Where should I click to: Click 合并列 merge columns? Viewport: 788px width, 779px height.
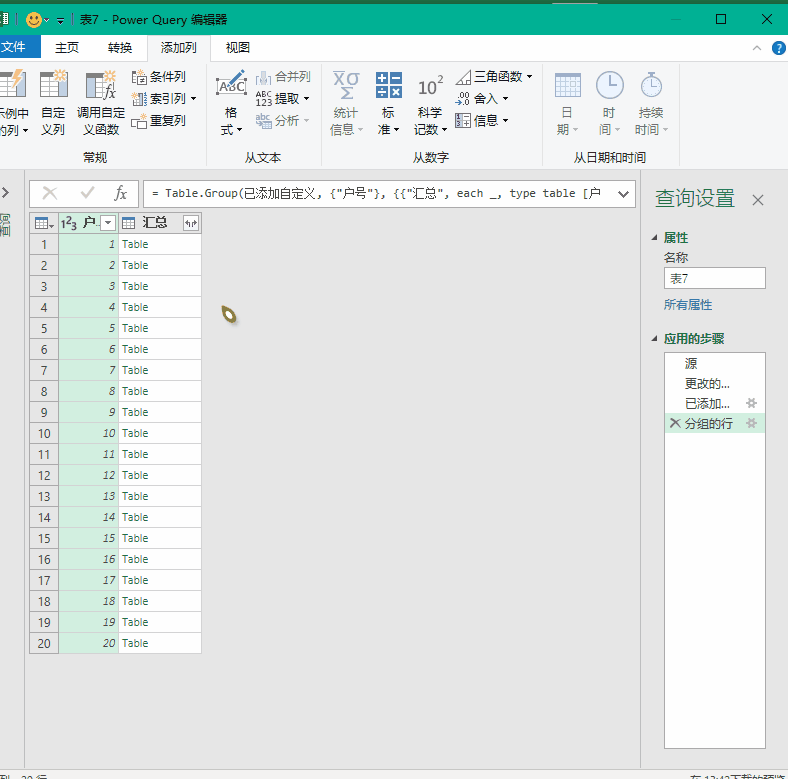pyautogui.click(x=283, y=77)
